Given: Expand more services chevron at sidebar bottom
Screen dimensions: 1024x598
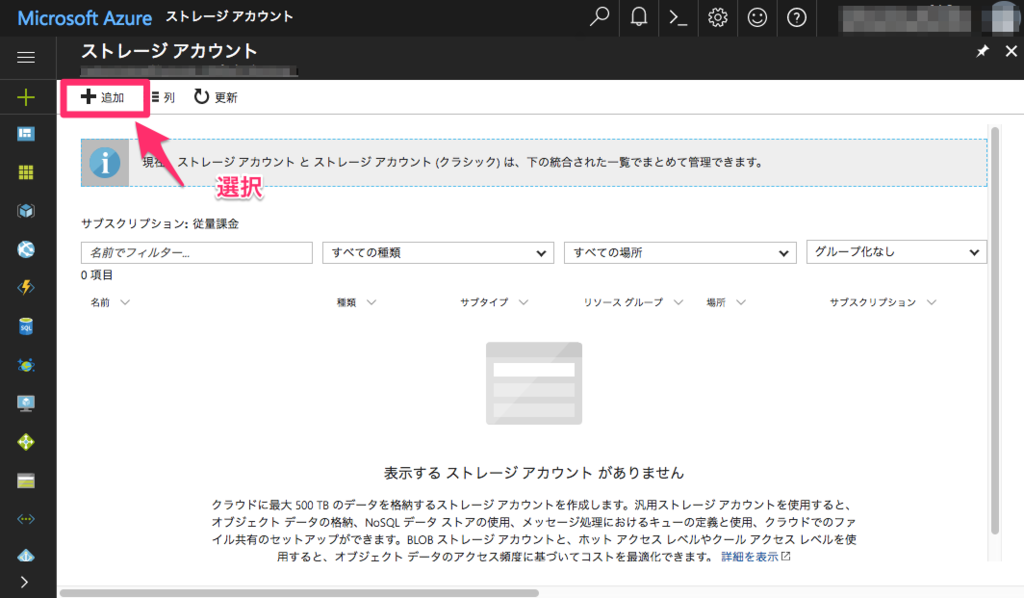Looking at the screenshot, I should pyautogui.click(x=24, y=582).
